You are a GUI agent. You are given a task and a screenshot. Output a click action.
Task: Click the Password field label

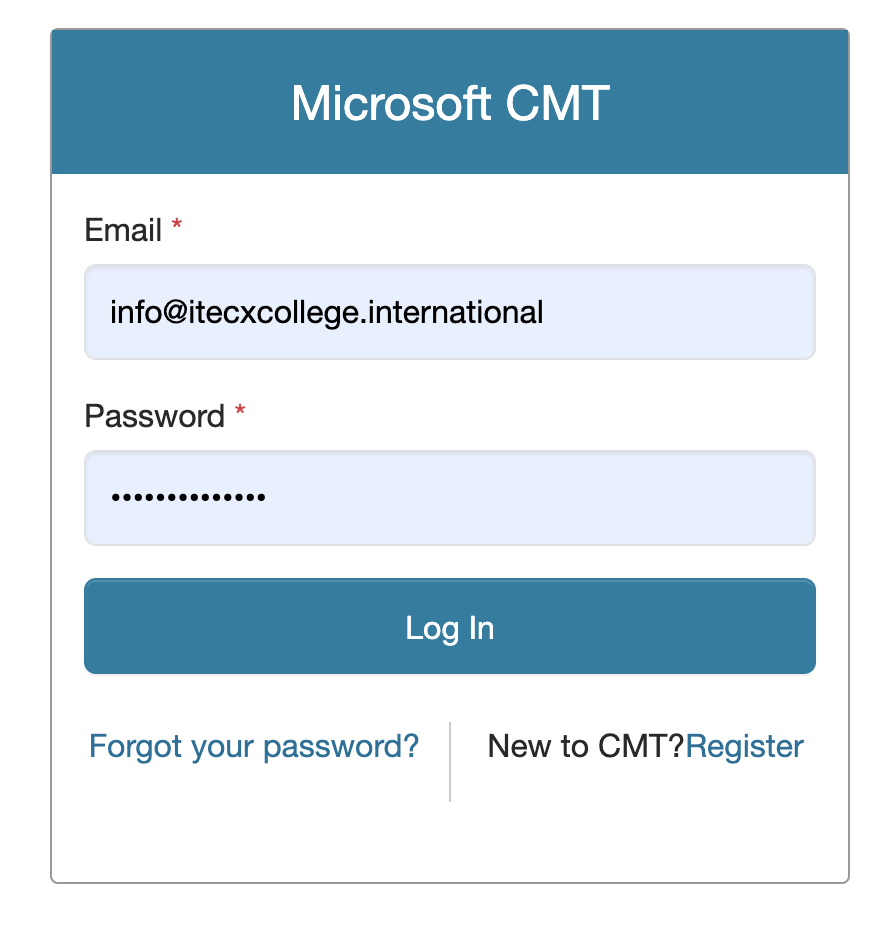click(x=155, y=416)
